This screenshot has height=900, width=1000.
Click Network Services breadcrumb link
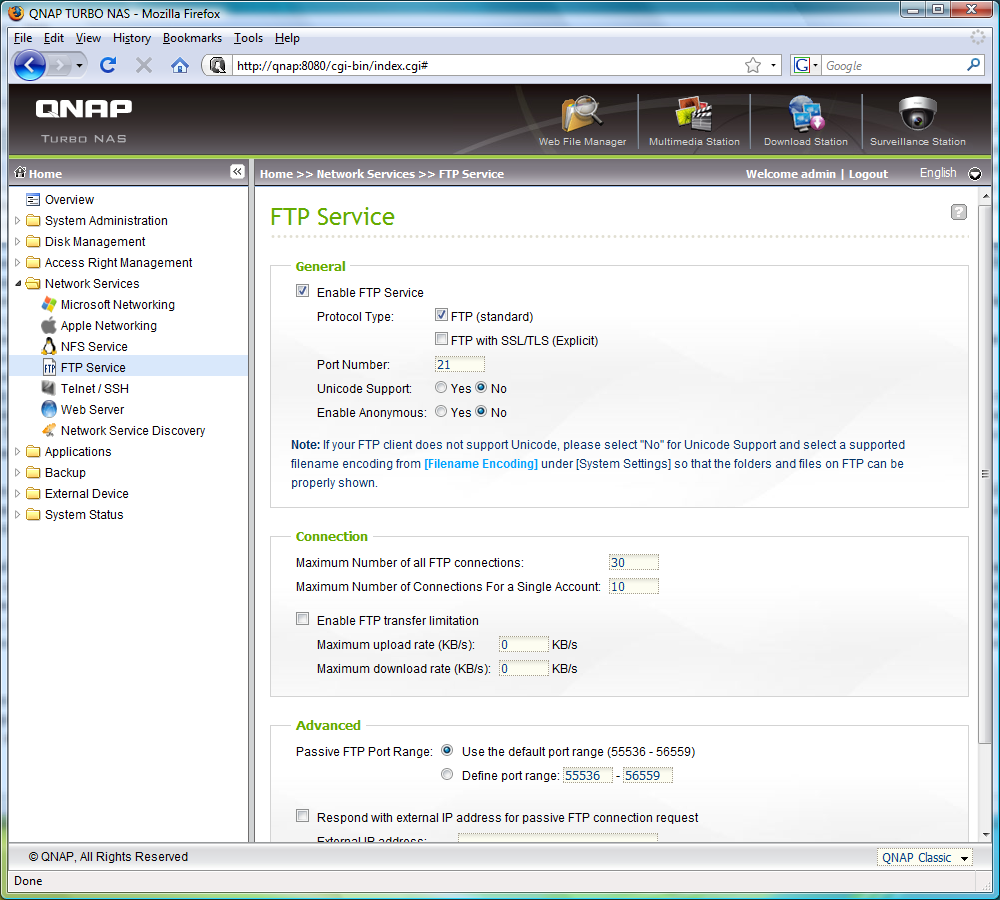tap(365, 174)
